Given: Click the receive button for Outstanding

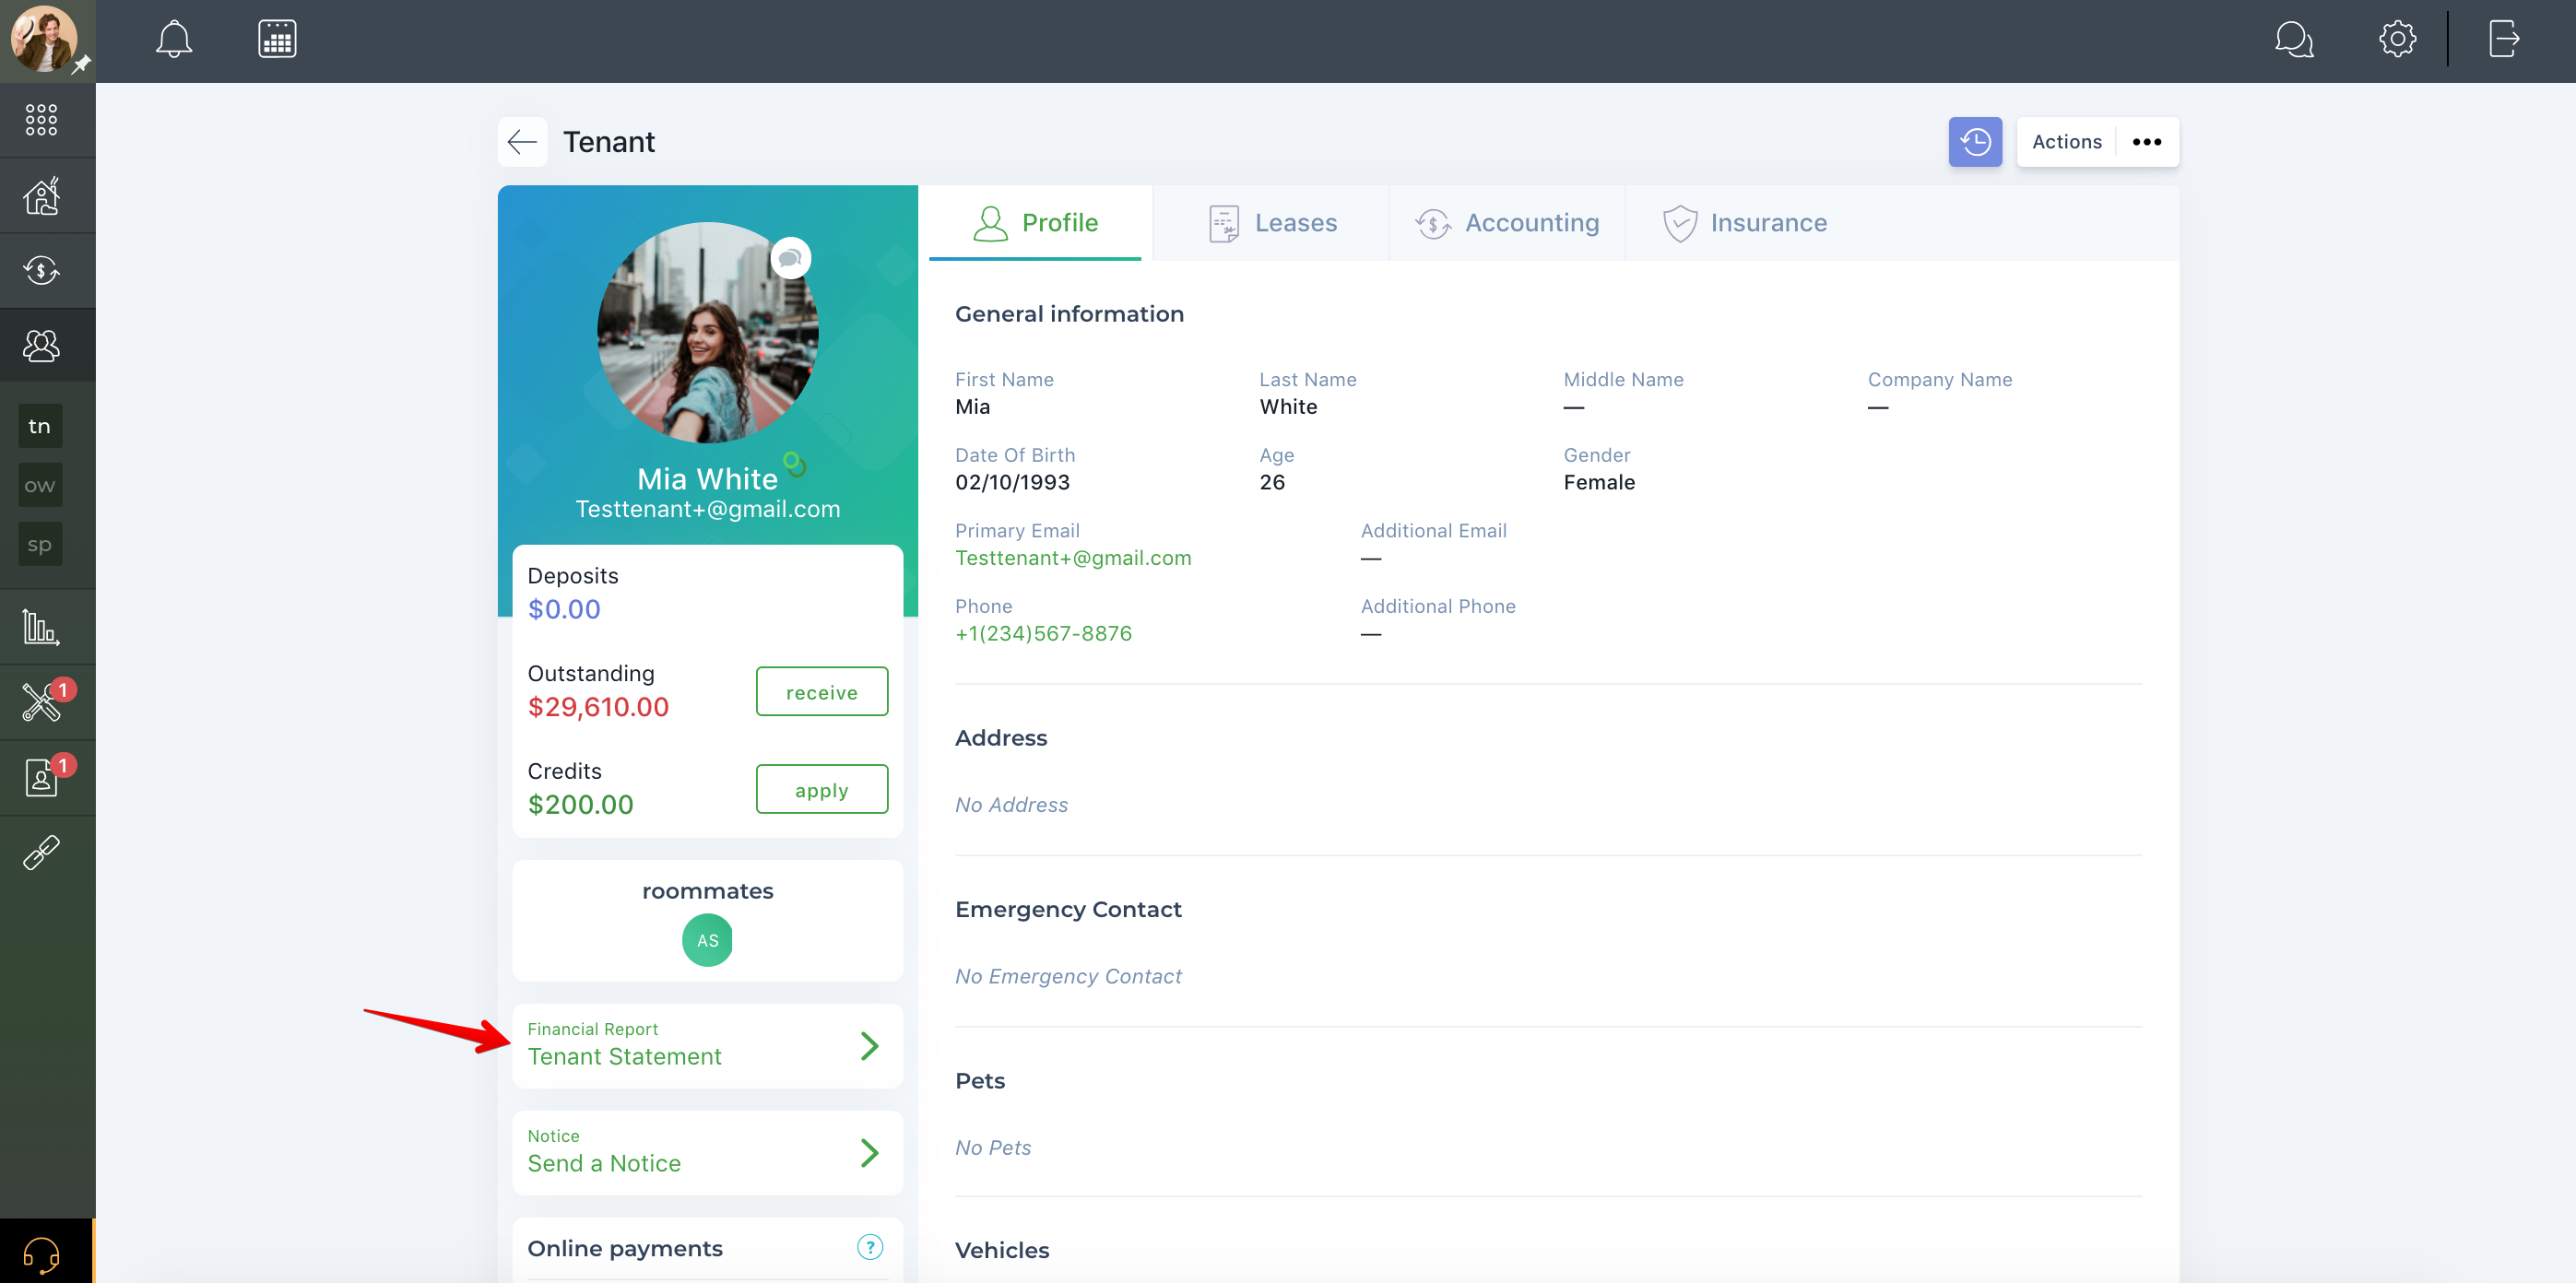Looking at the screenshot, I should (x=822, y=692).
